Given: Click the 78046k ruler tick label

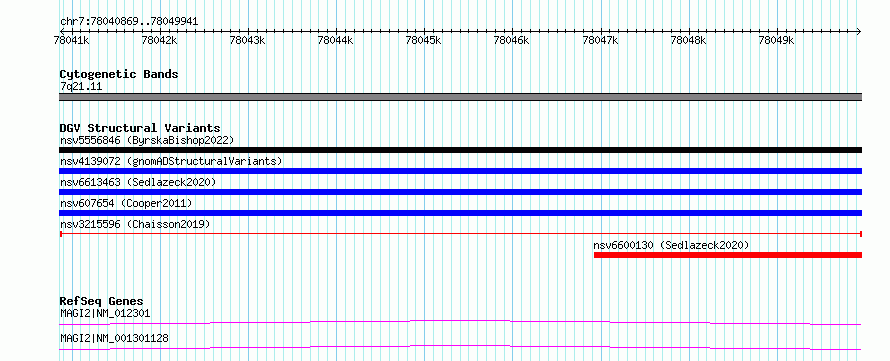Looking at the screenshot, I should pos(512,40).
